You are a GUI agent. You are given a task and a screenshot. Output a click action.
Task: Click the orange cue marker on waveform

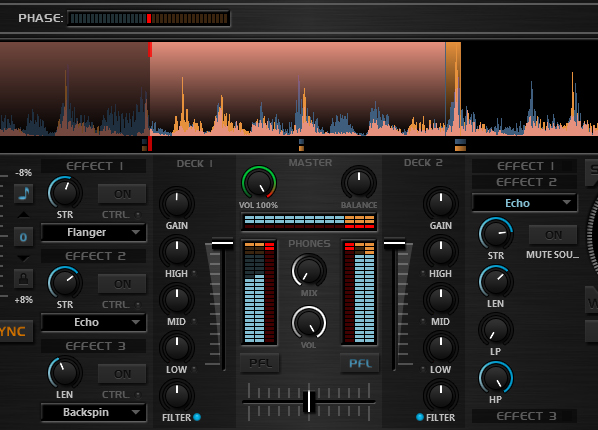(453, 89)
